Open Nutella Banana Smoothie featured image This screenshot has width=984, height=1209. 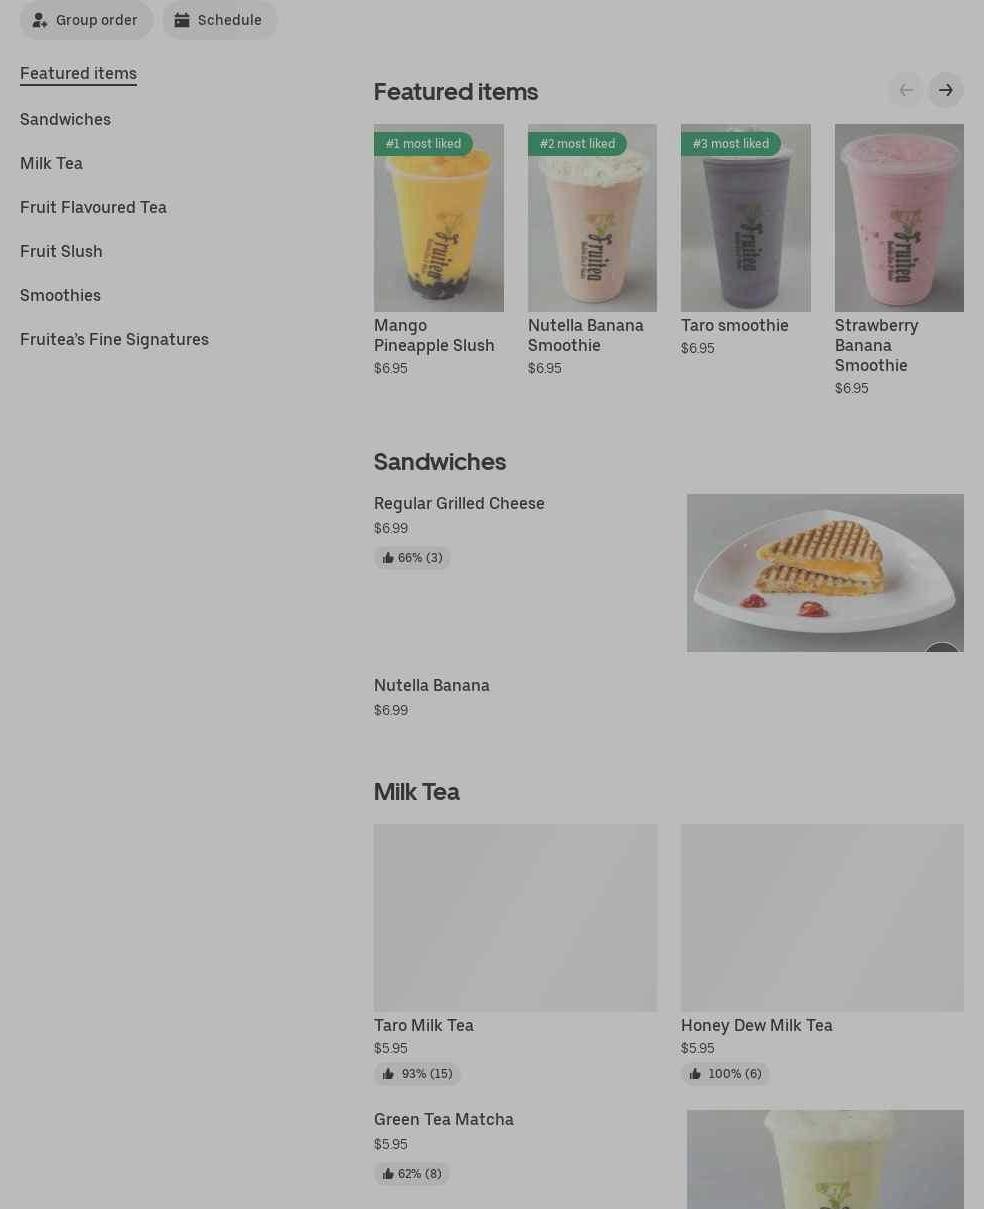(x=592, y=218)
